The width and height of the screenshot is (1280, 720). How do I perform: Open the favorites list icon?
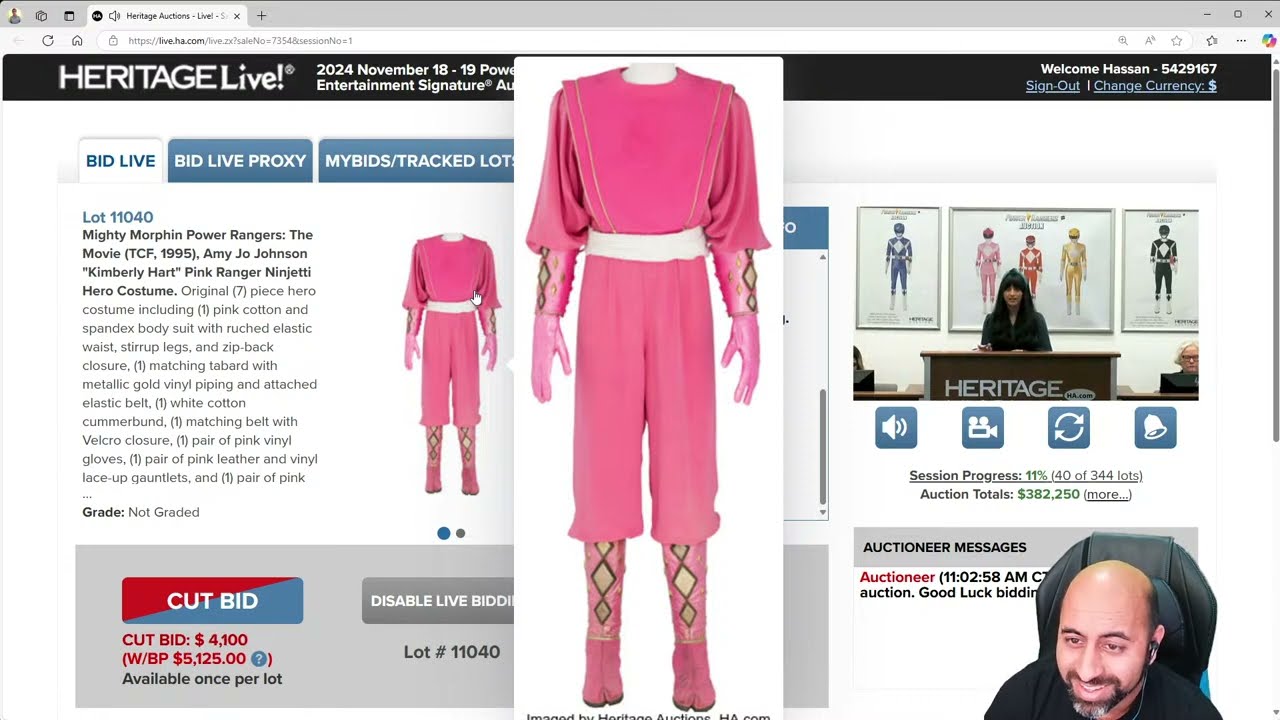pyautogui.click(x=1212, y=41)
